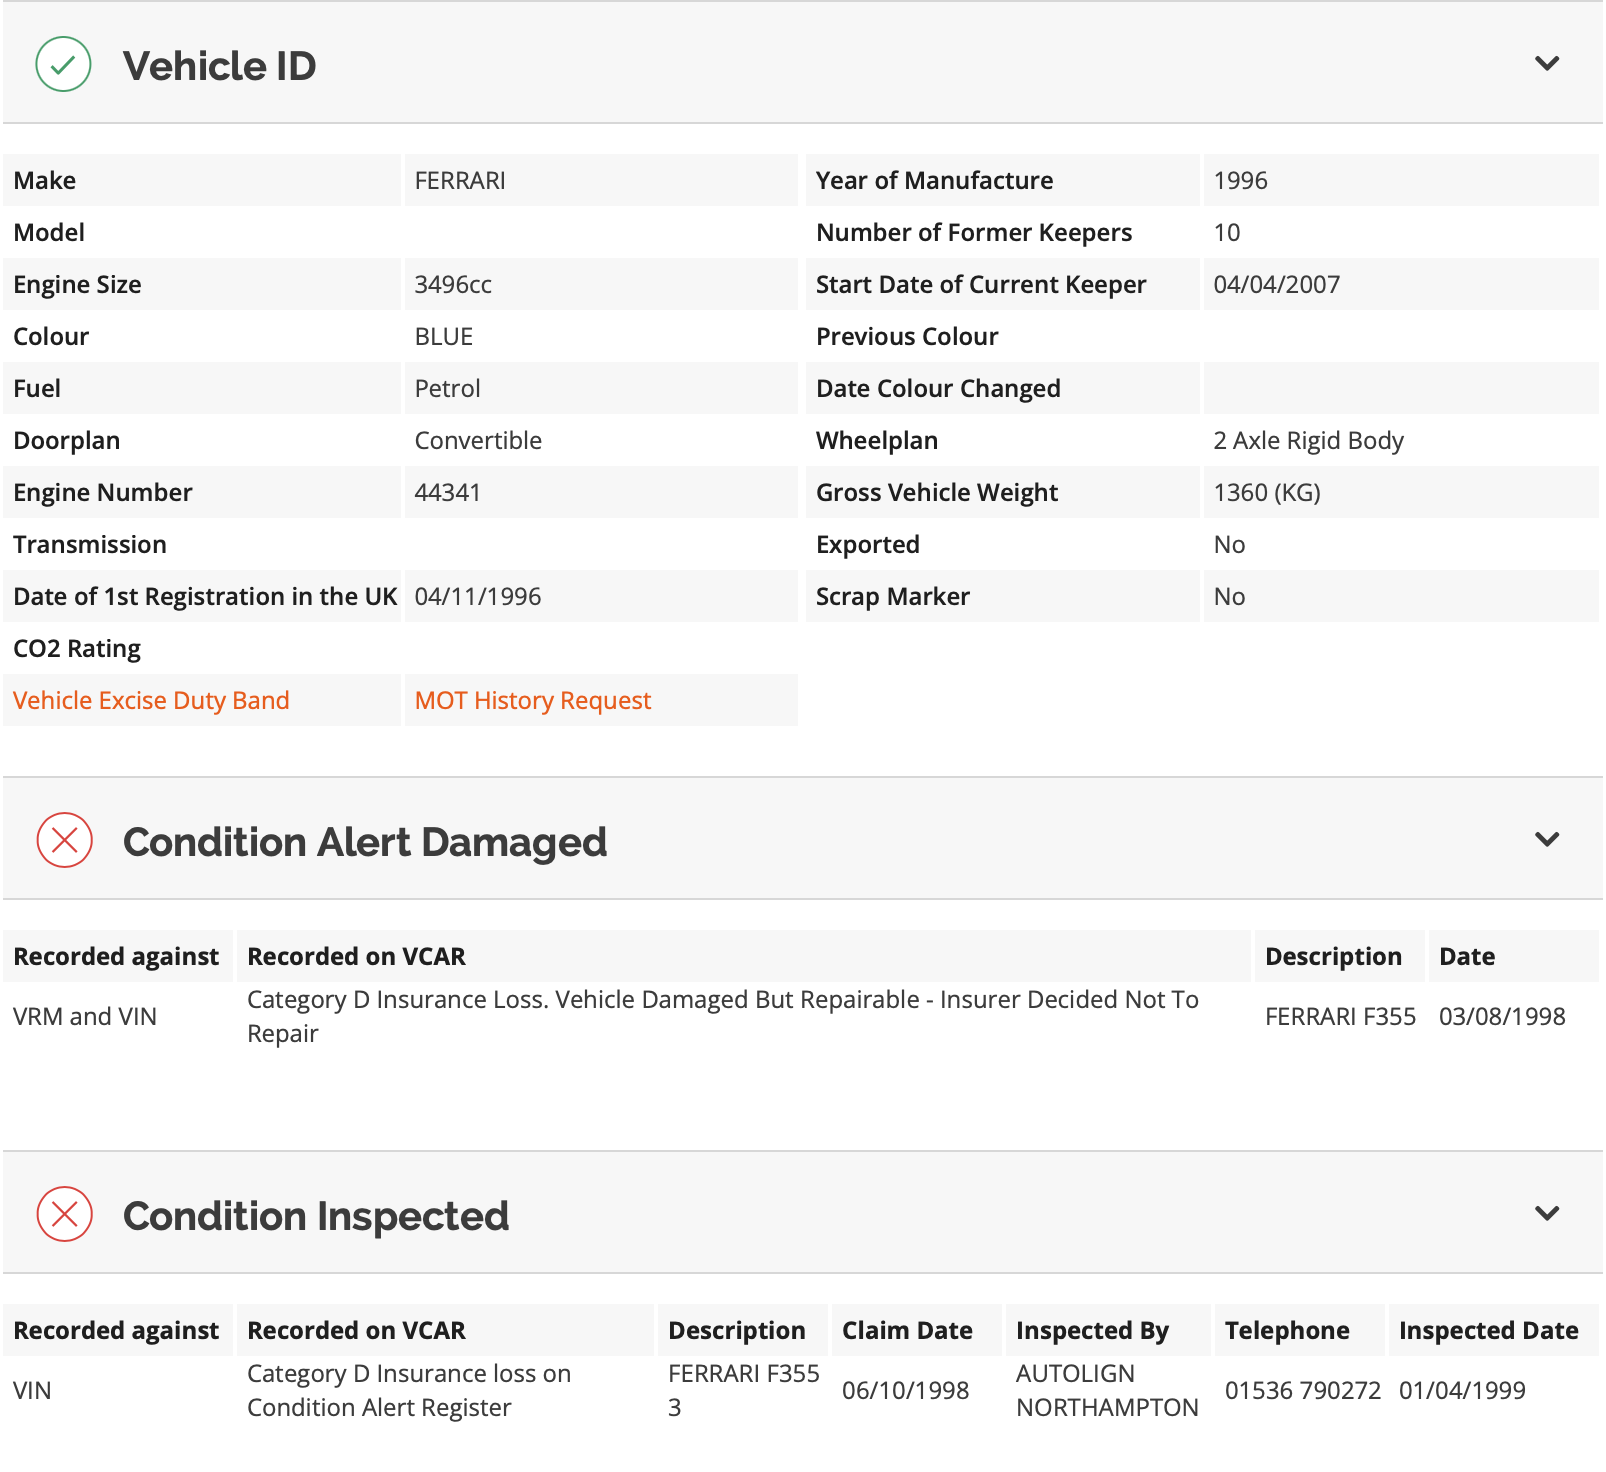This screenshot has height=1472, width=1606.
Task: Select the Petrol fuel value
Action: click(x=448, y=389)
